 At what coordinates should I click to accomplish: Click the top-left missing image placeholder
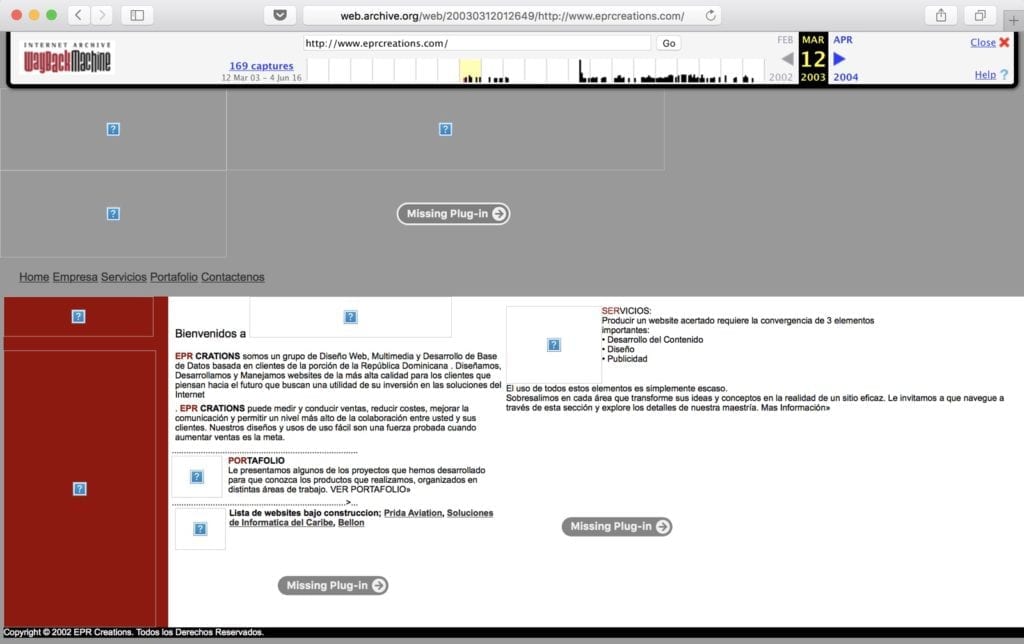pyautogui.click(x=113, y=129)
